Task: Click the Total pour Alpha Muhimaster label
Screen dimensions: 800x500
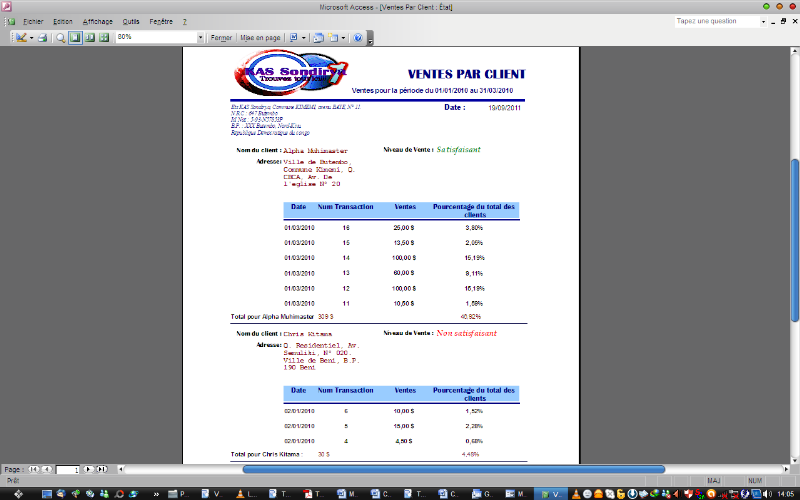Action: click(272, 317)
